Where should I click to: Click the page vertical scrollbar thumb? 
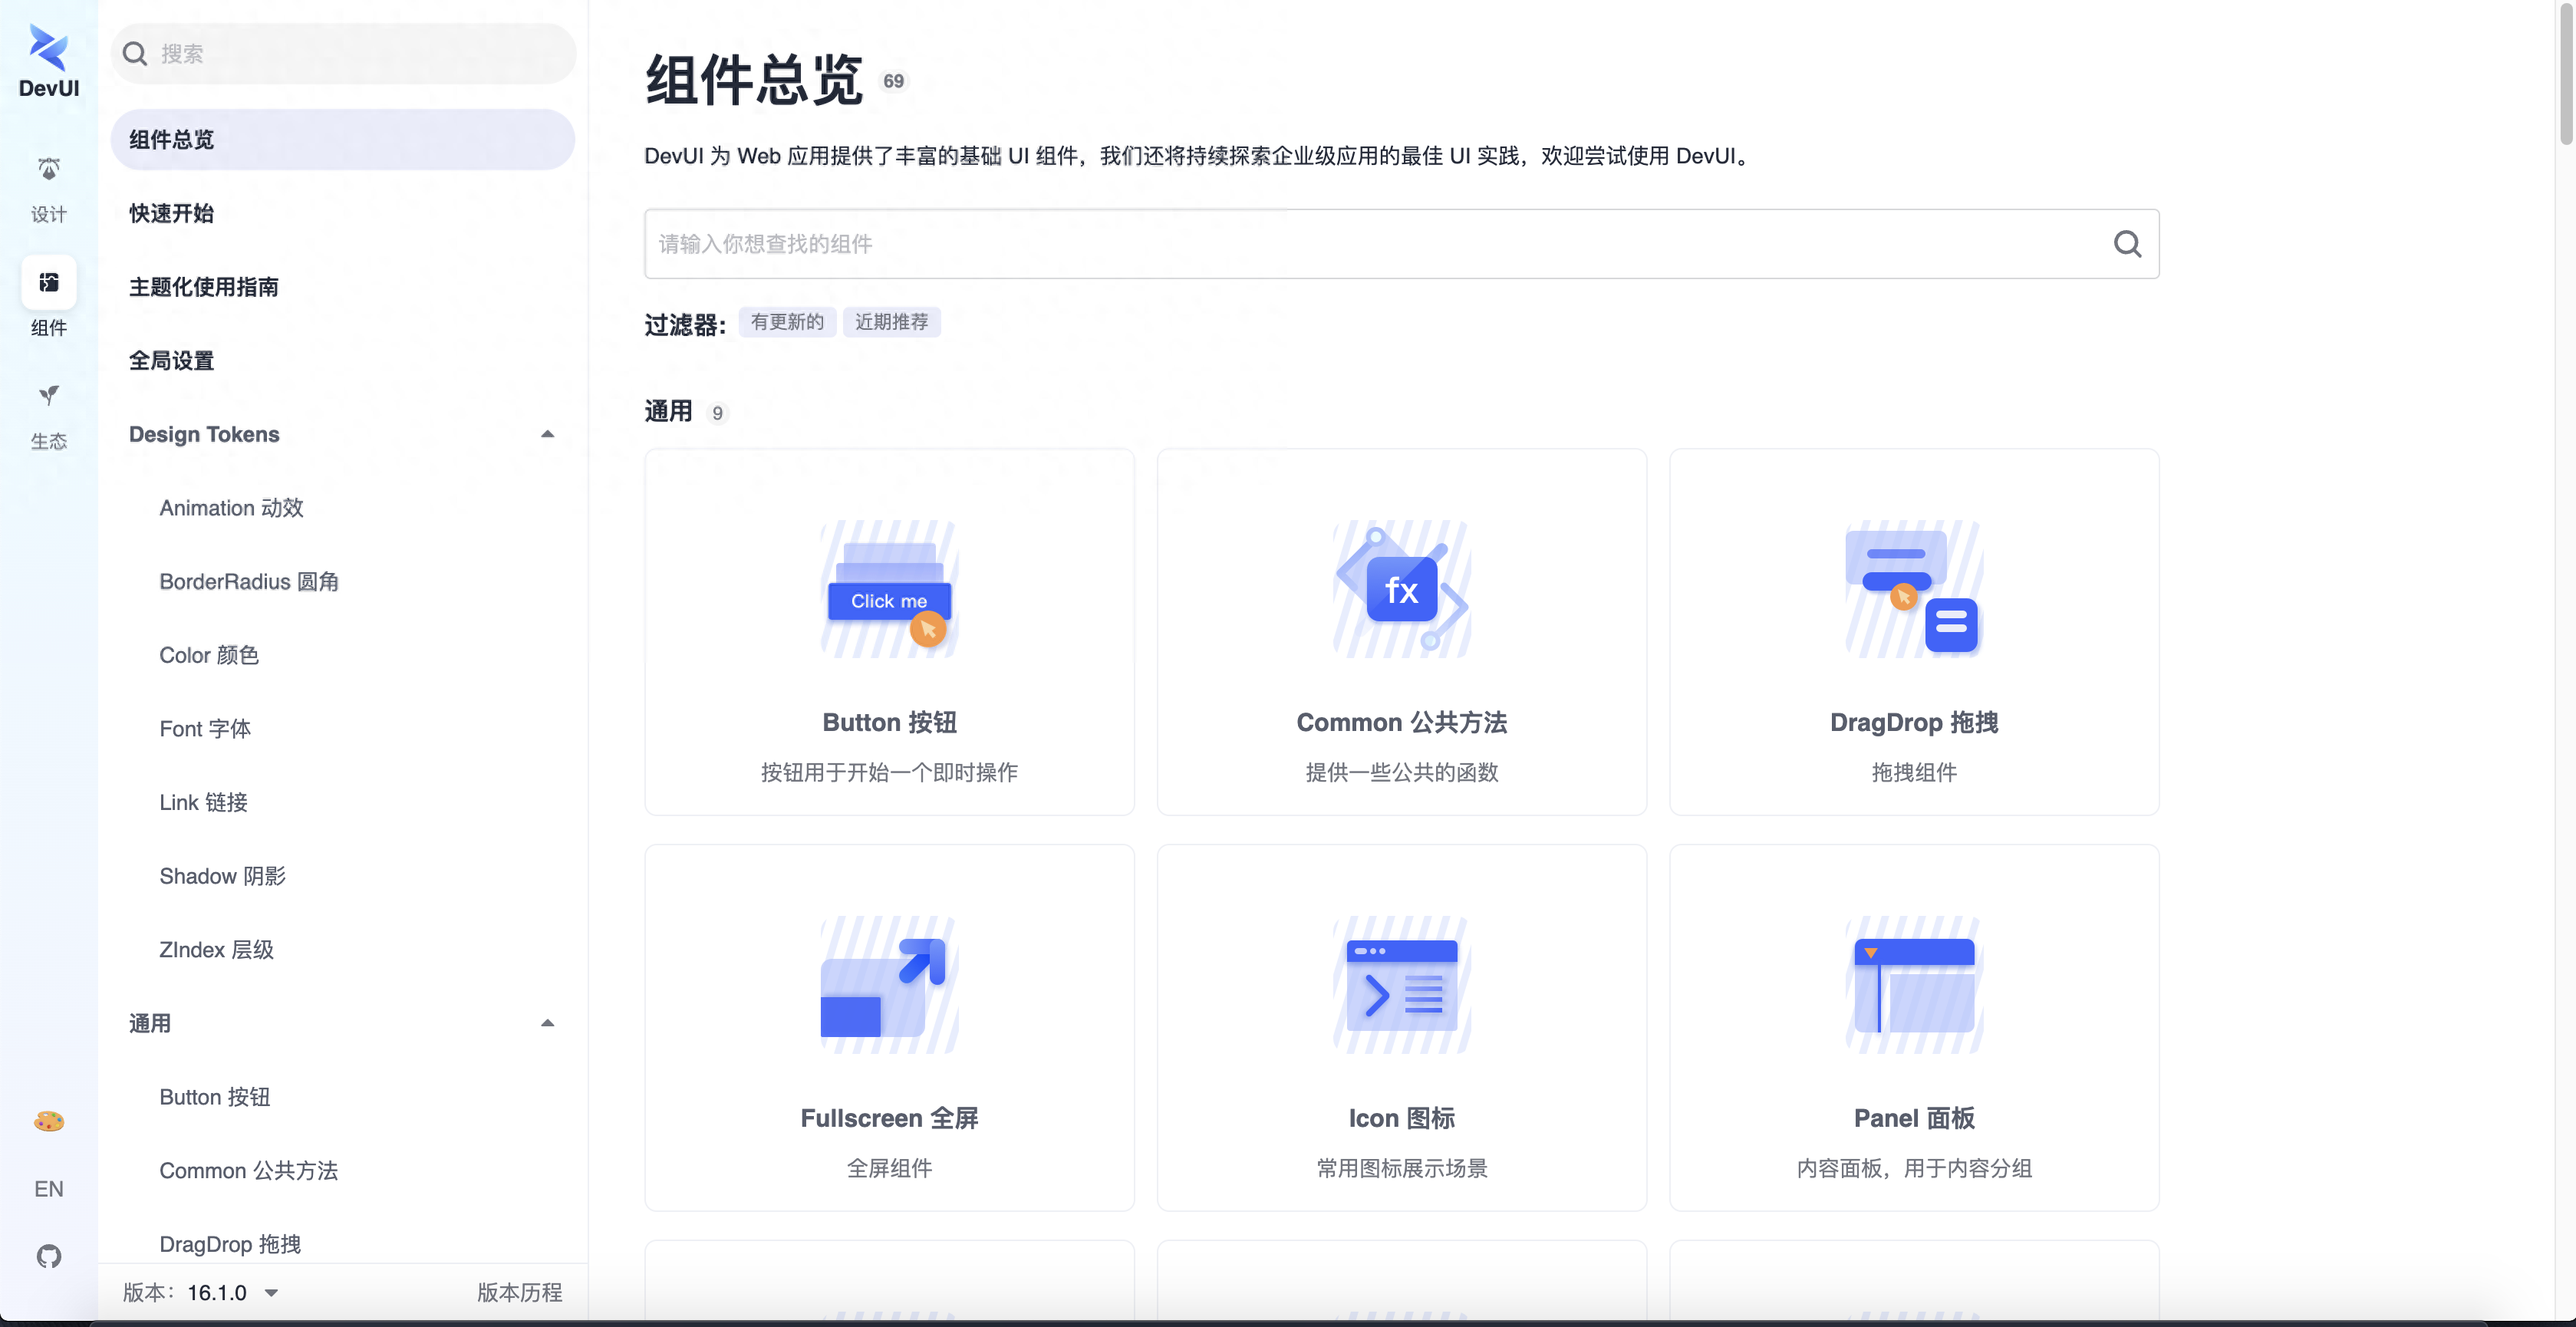tap(2566, 75)
